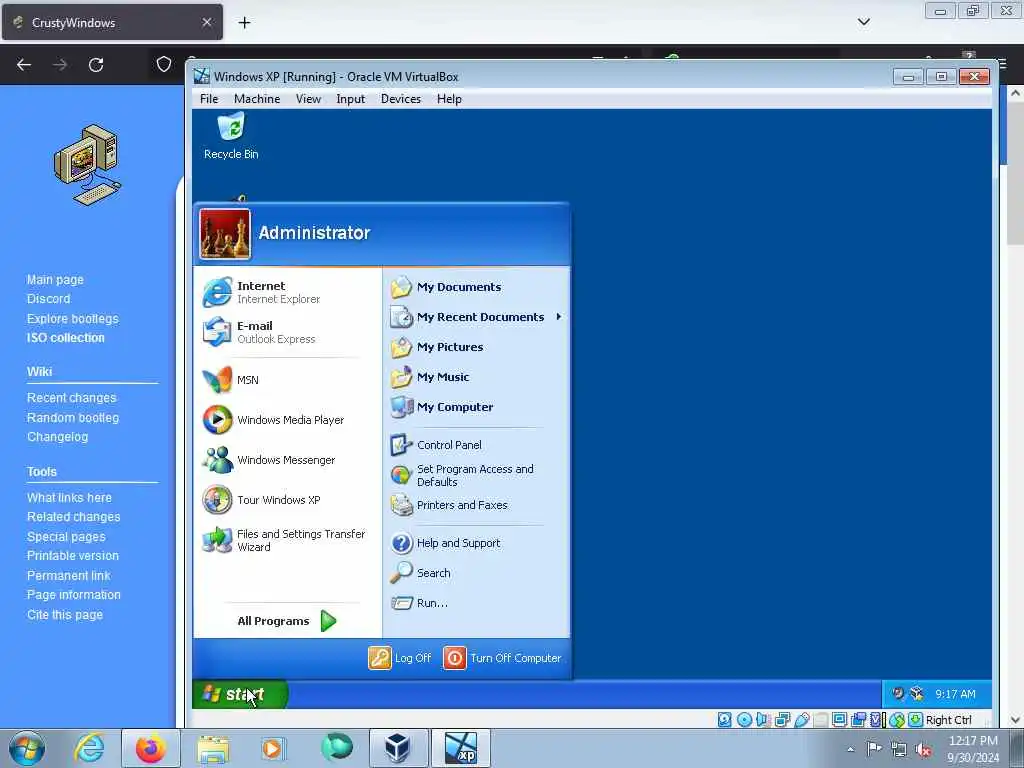
Task: Open the Recent changes link
Action: (x=71, y=398)
